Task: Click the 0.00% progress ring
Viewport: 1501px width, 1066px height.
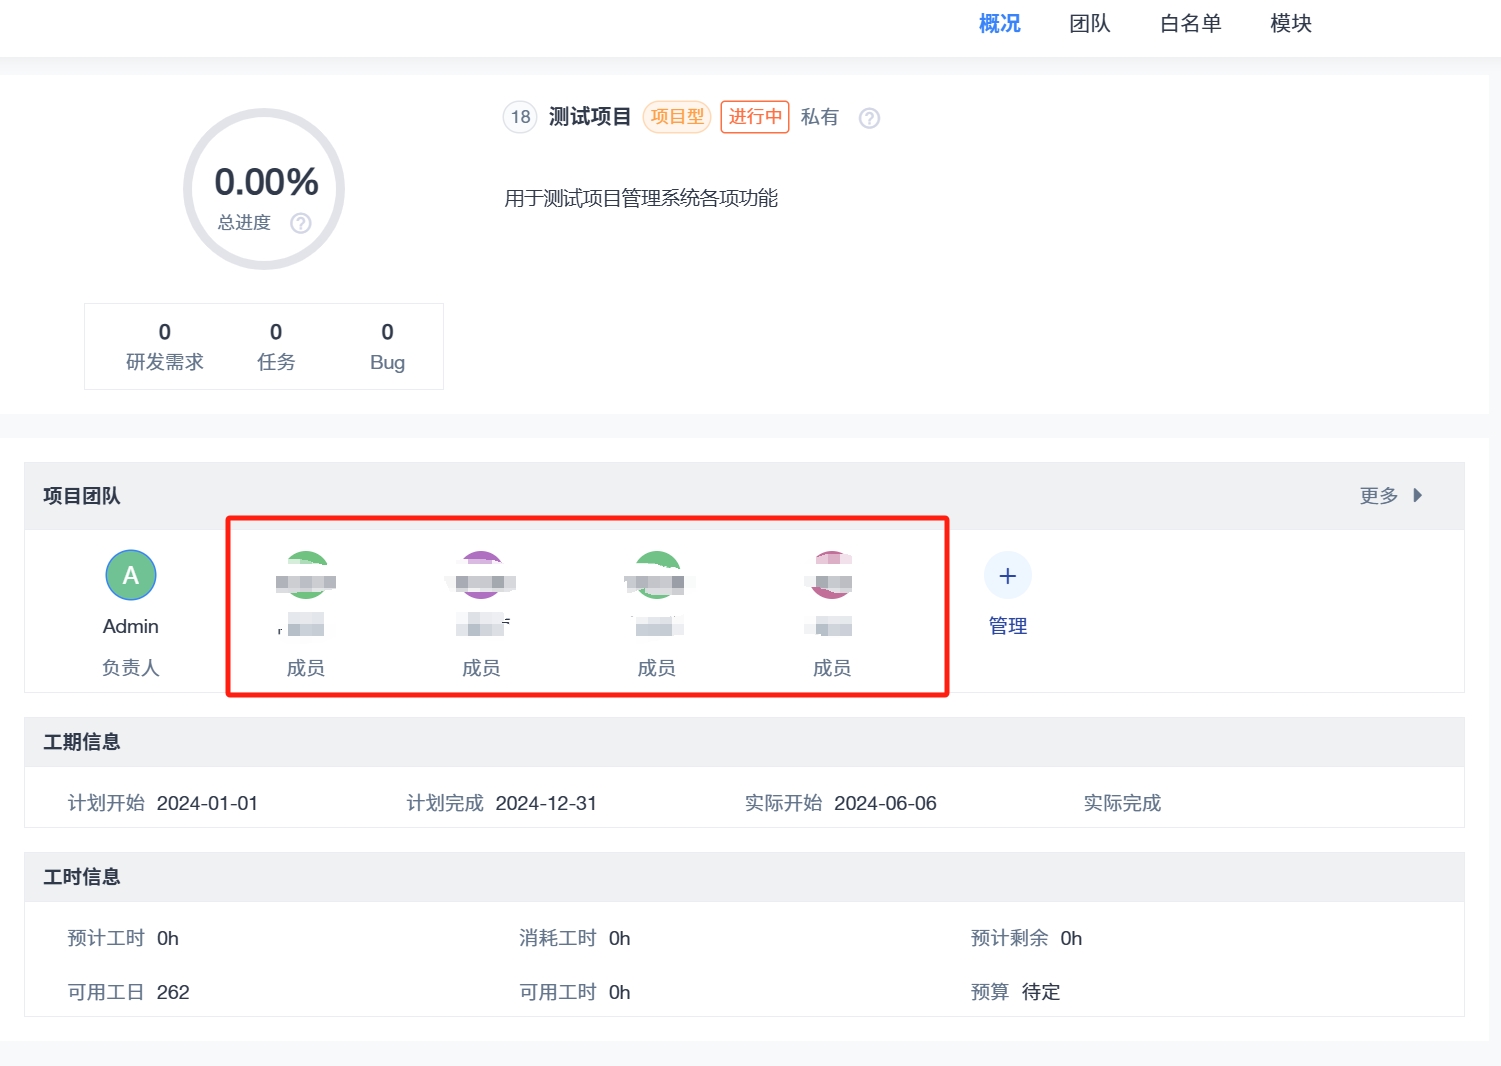Action: tap(265, 189)
